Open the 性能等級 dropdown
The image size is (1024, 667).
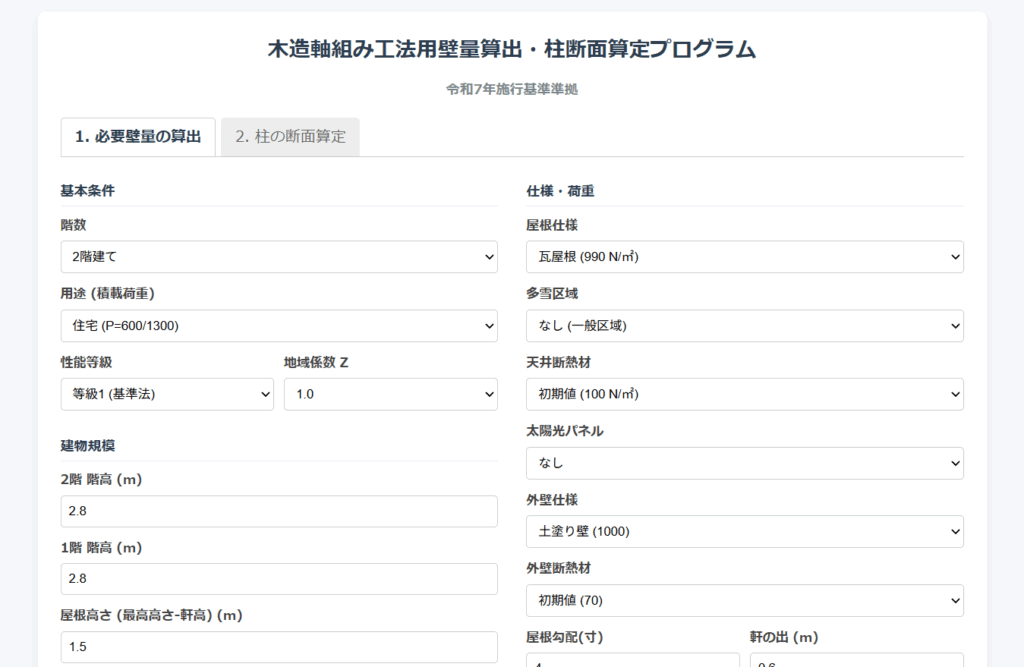pyautogui.click(x=167, y=394)
